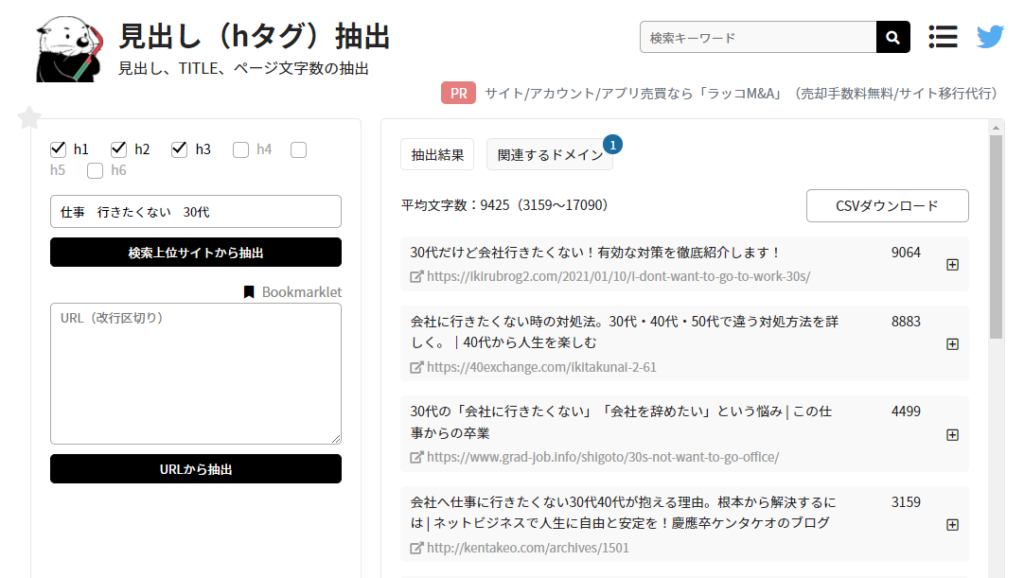Click subtitle 見出し、TITLE、ページ文字数の抽出

pos(244,69)
